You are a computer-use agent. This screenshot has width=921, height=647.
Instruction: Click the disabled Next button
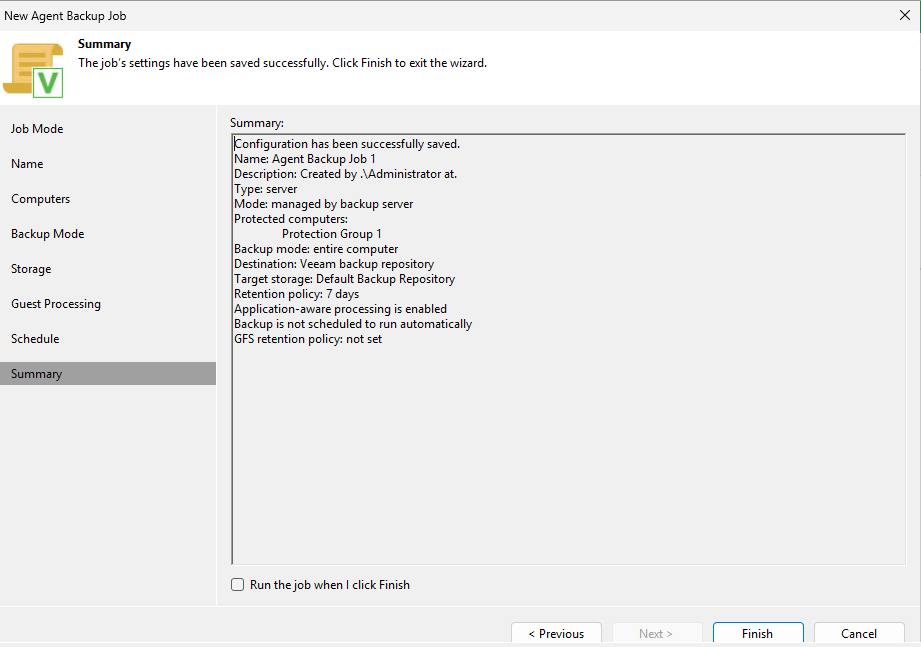(x=657, y=633)
